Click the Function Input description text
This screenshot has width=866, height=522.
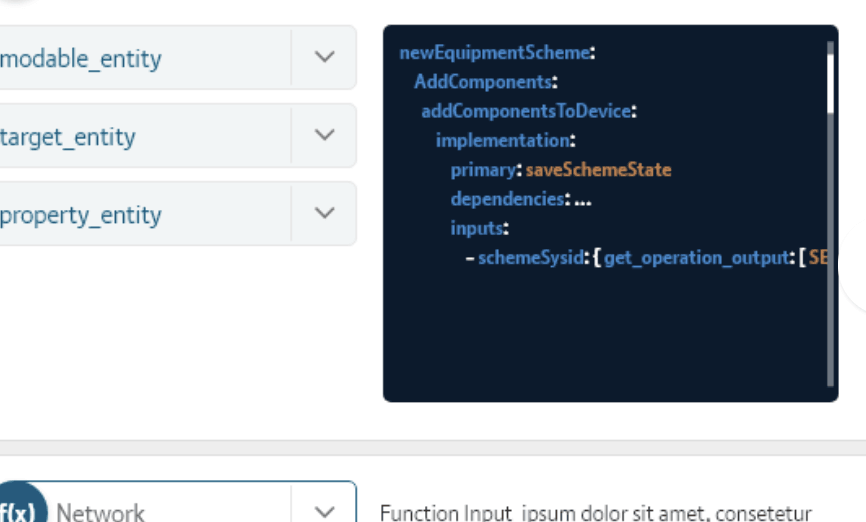click(x=595, y=512)
